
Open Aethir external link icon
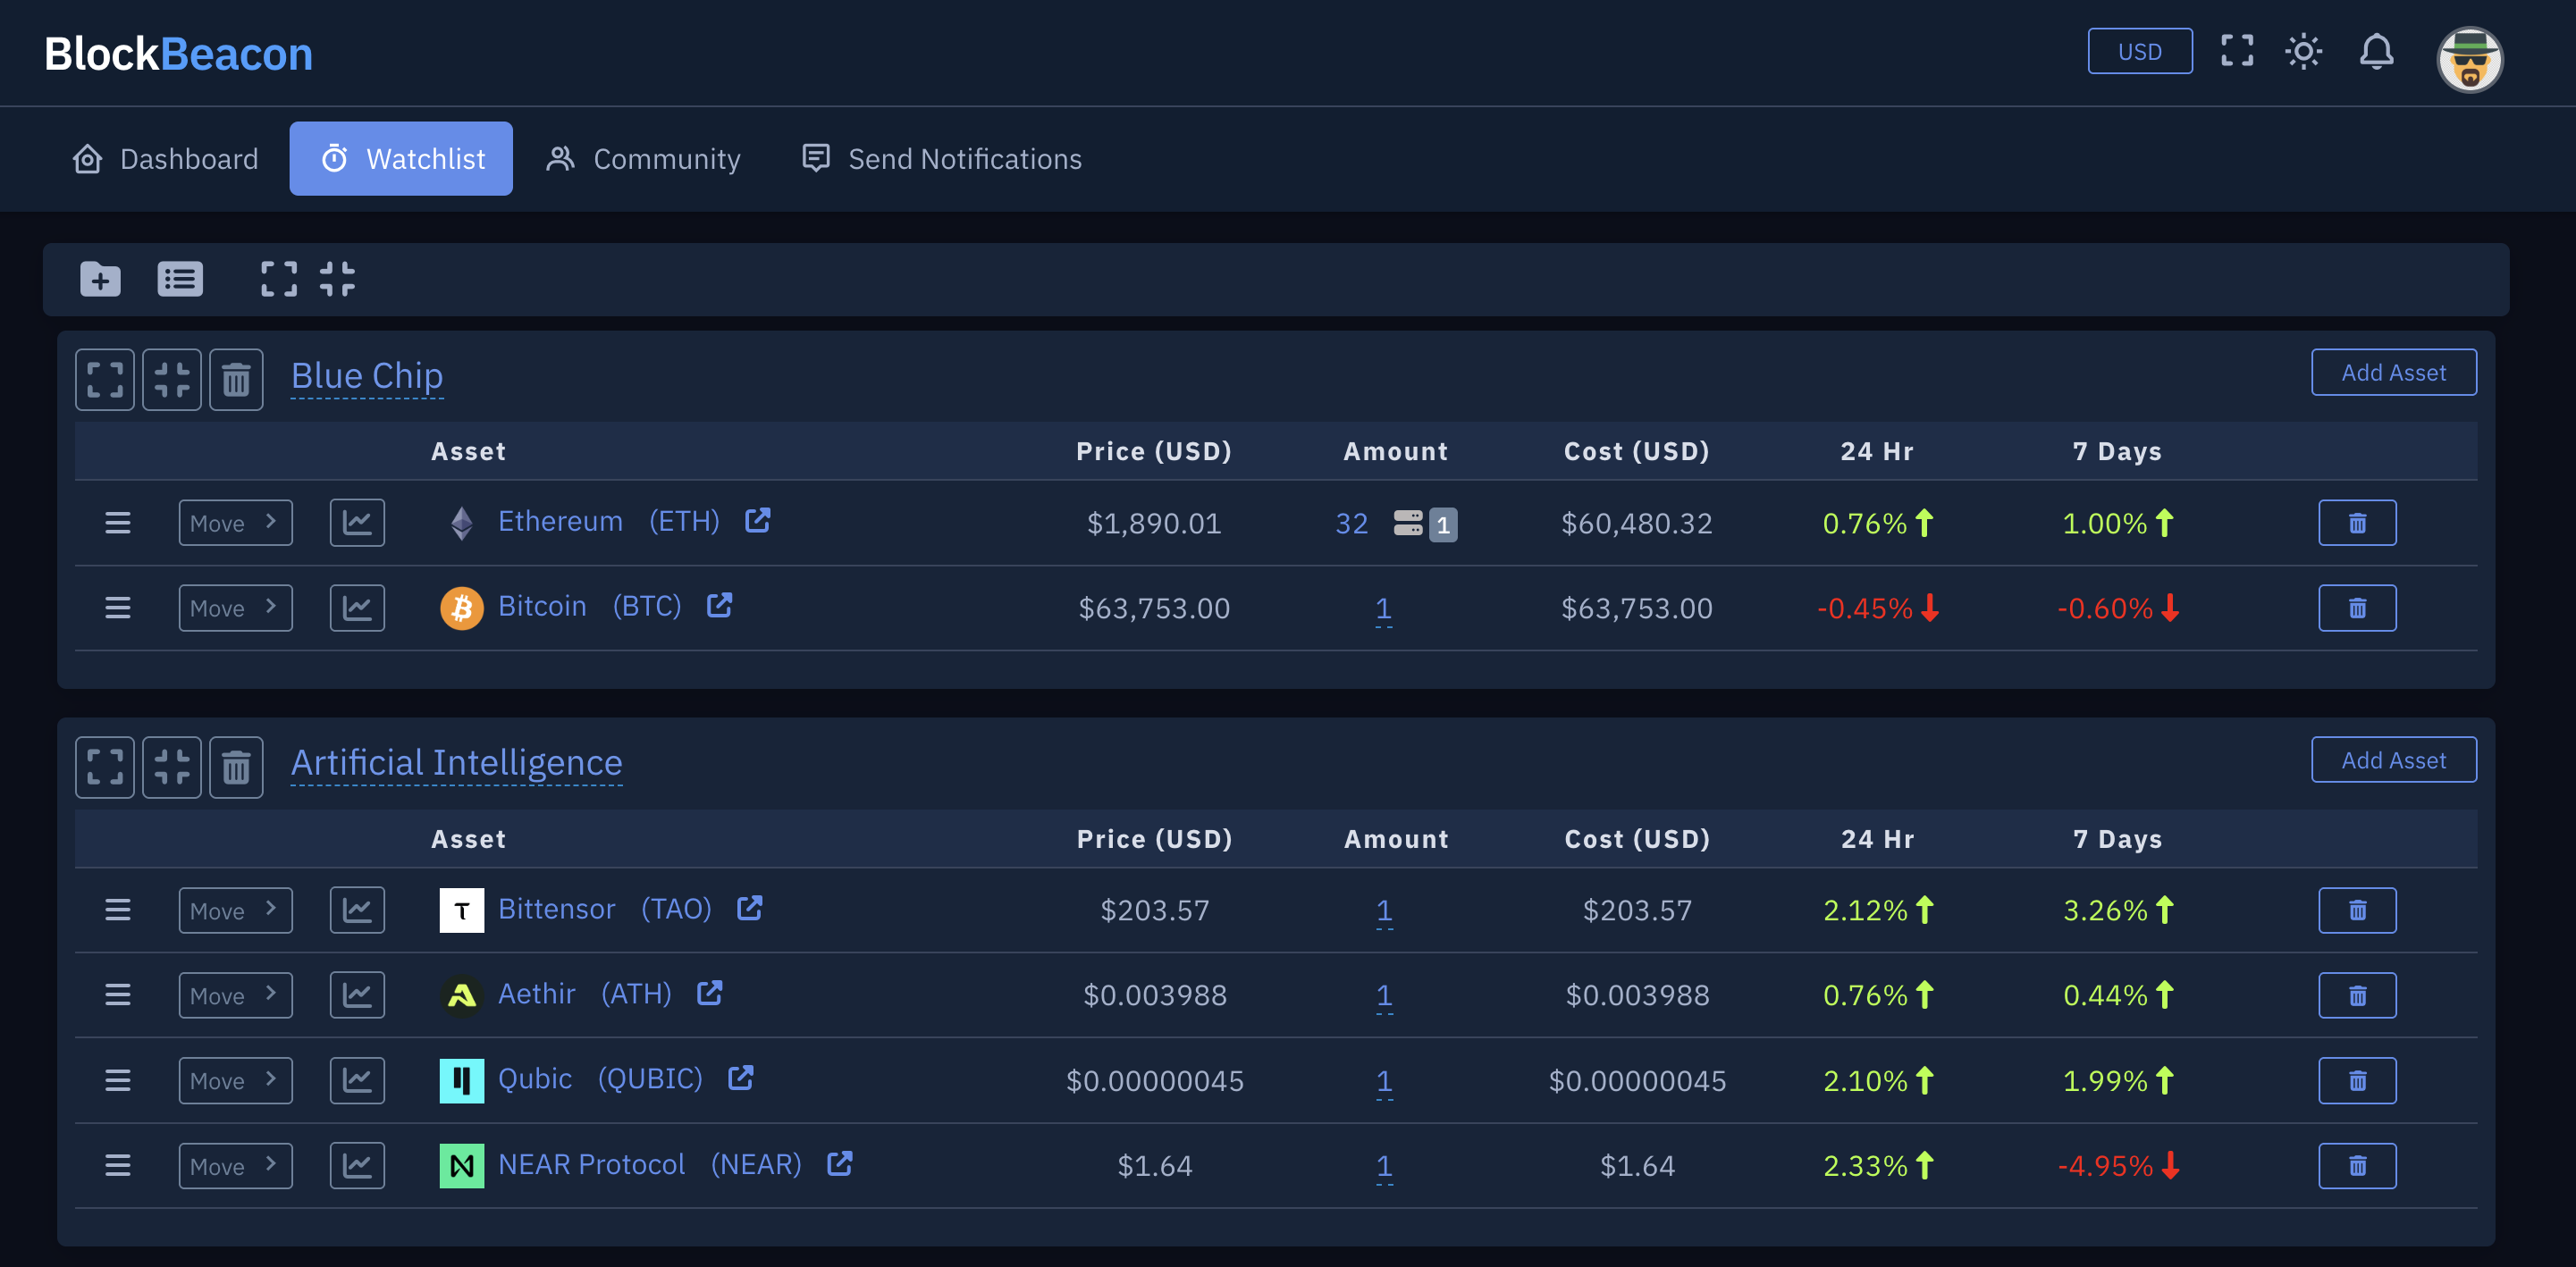pyautogui.click(x=710, y=993)
